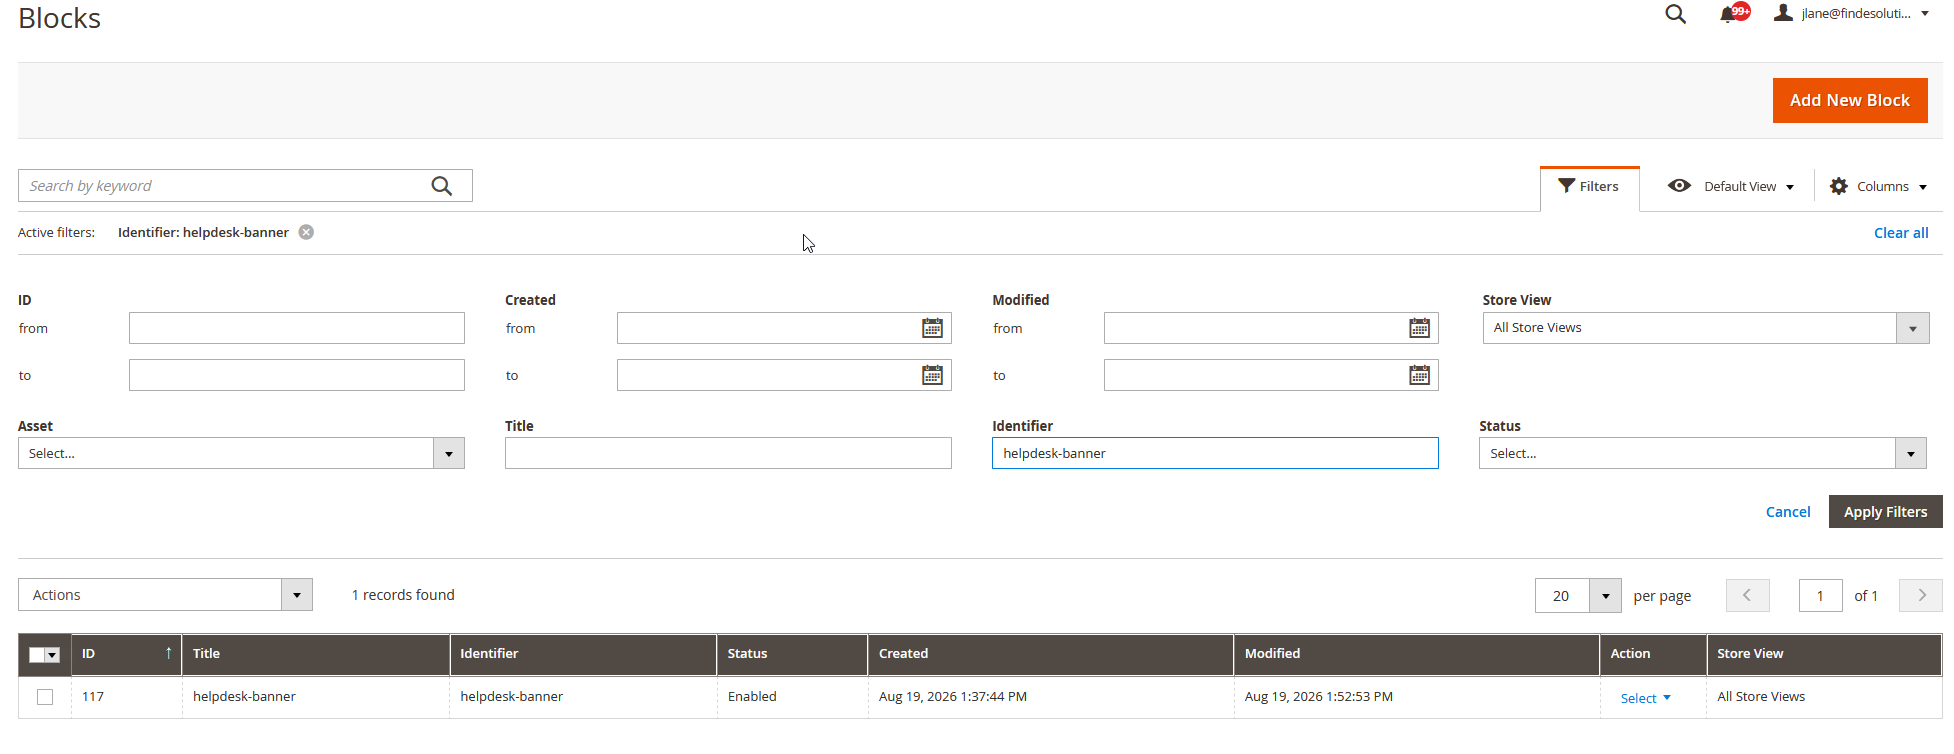Open calendar for Modified to date
This screenshot has height=754, width=1954.
click(x=1419, y=375)
